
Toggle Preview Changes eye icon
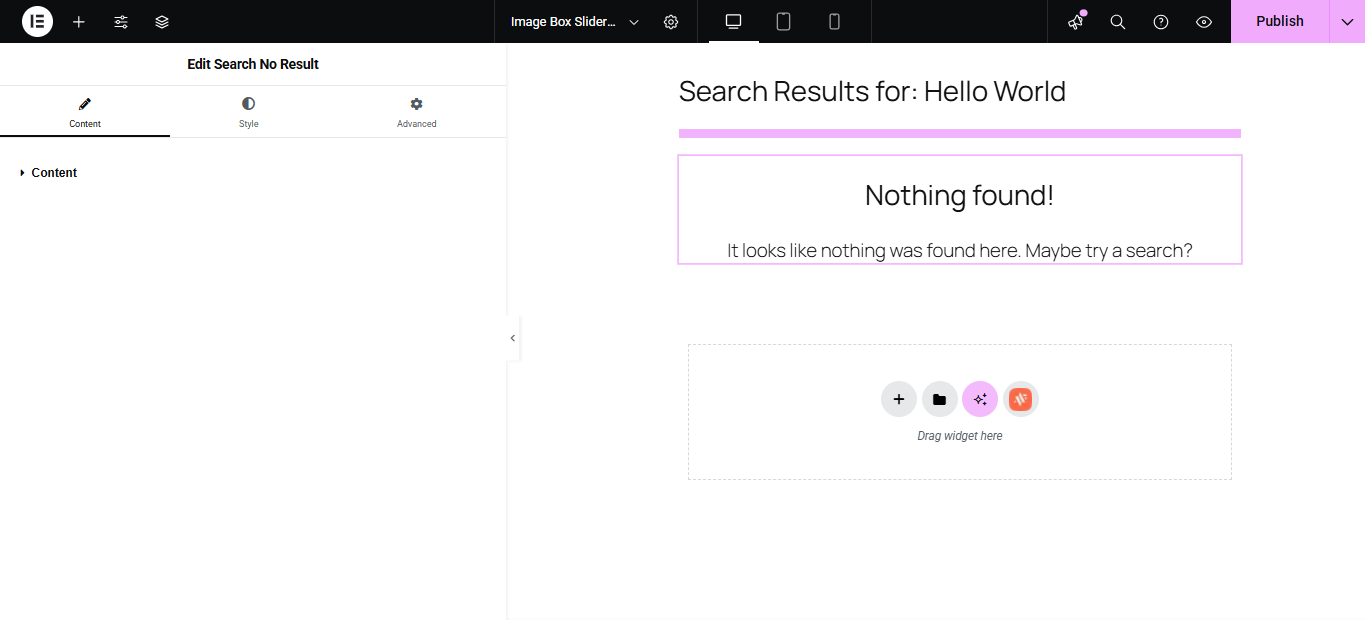1204,22
